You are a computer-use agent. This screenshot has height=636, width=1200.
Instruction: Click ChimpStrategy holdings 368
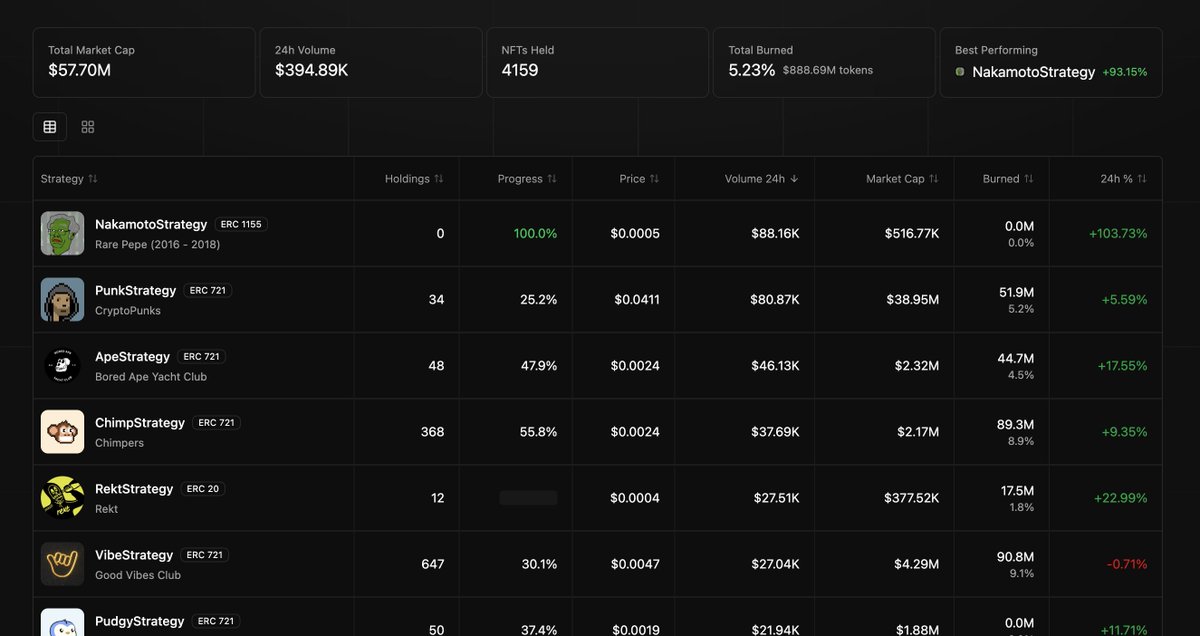432,431
